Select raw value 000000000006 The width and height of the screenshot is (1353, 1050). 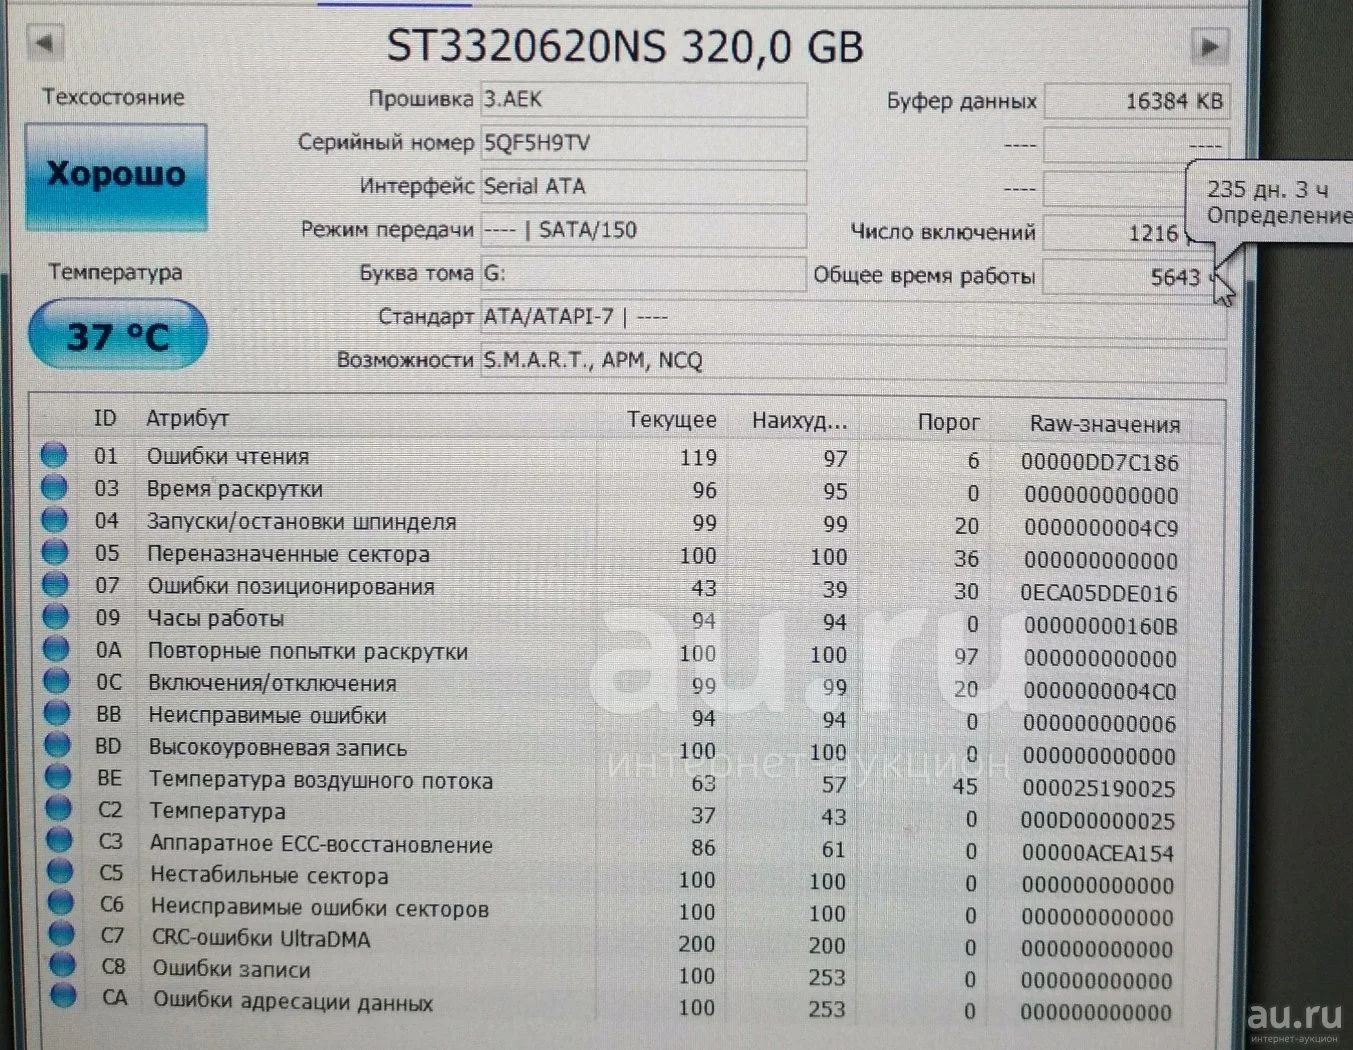point(1100,723)
